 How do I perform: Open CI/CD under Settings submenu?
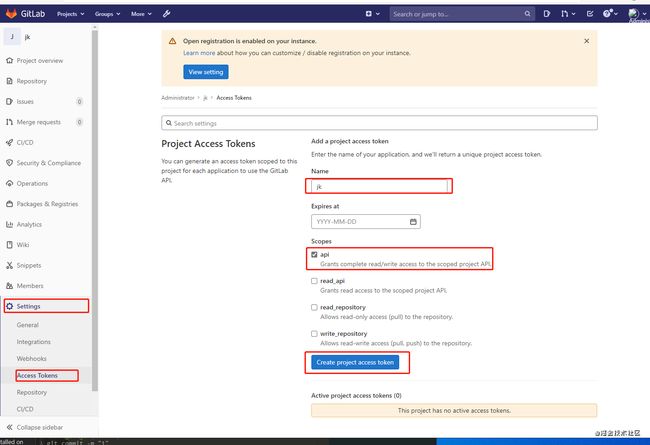[x=25, y=409]
